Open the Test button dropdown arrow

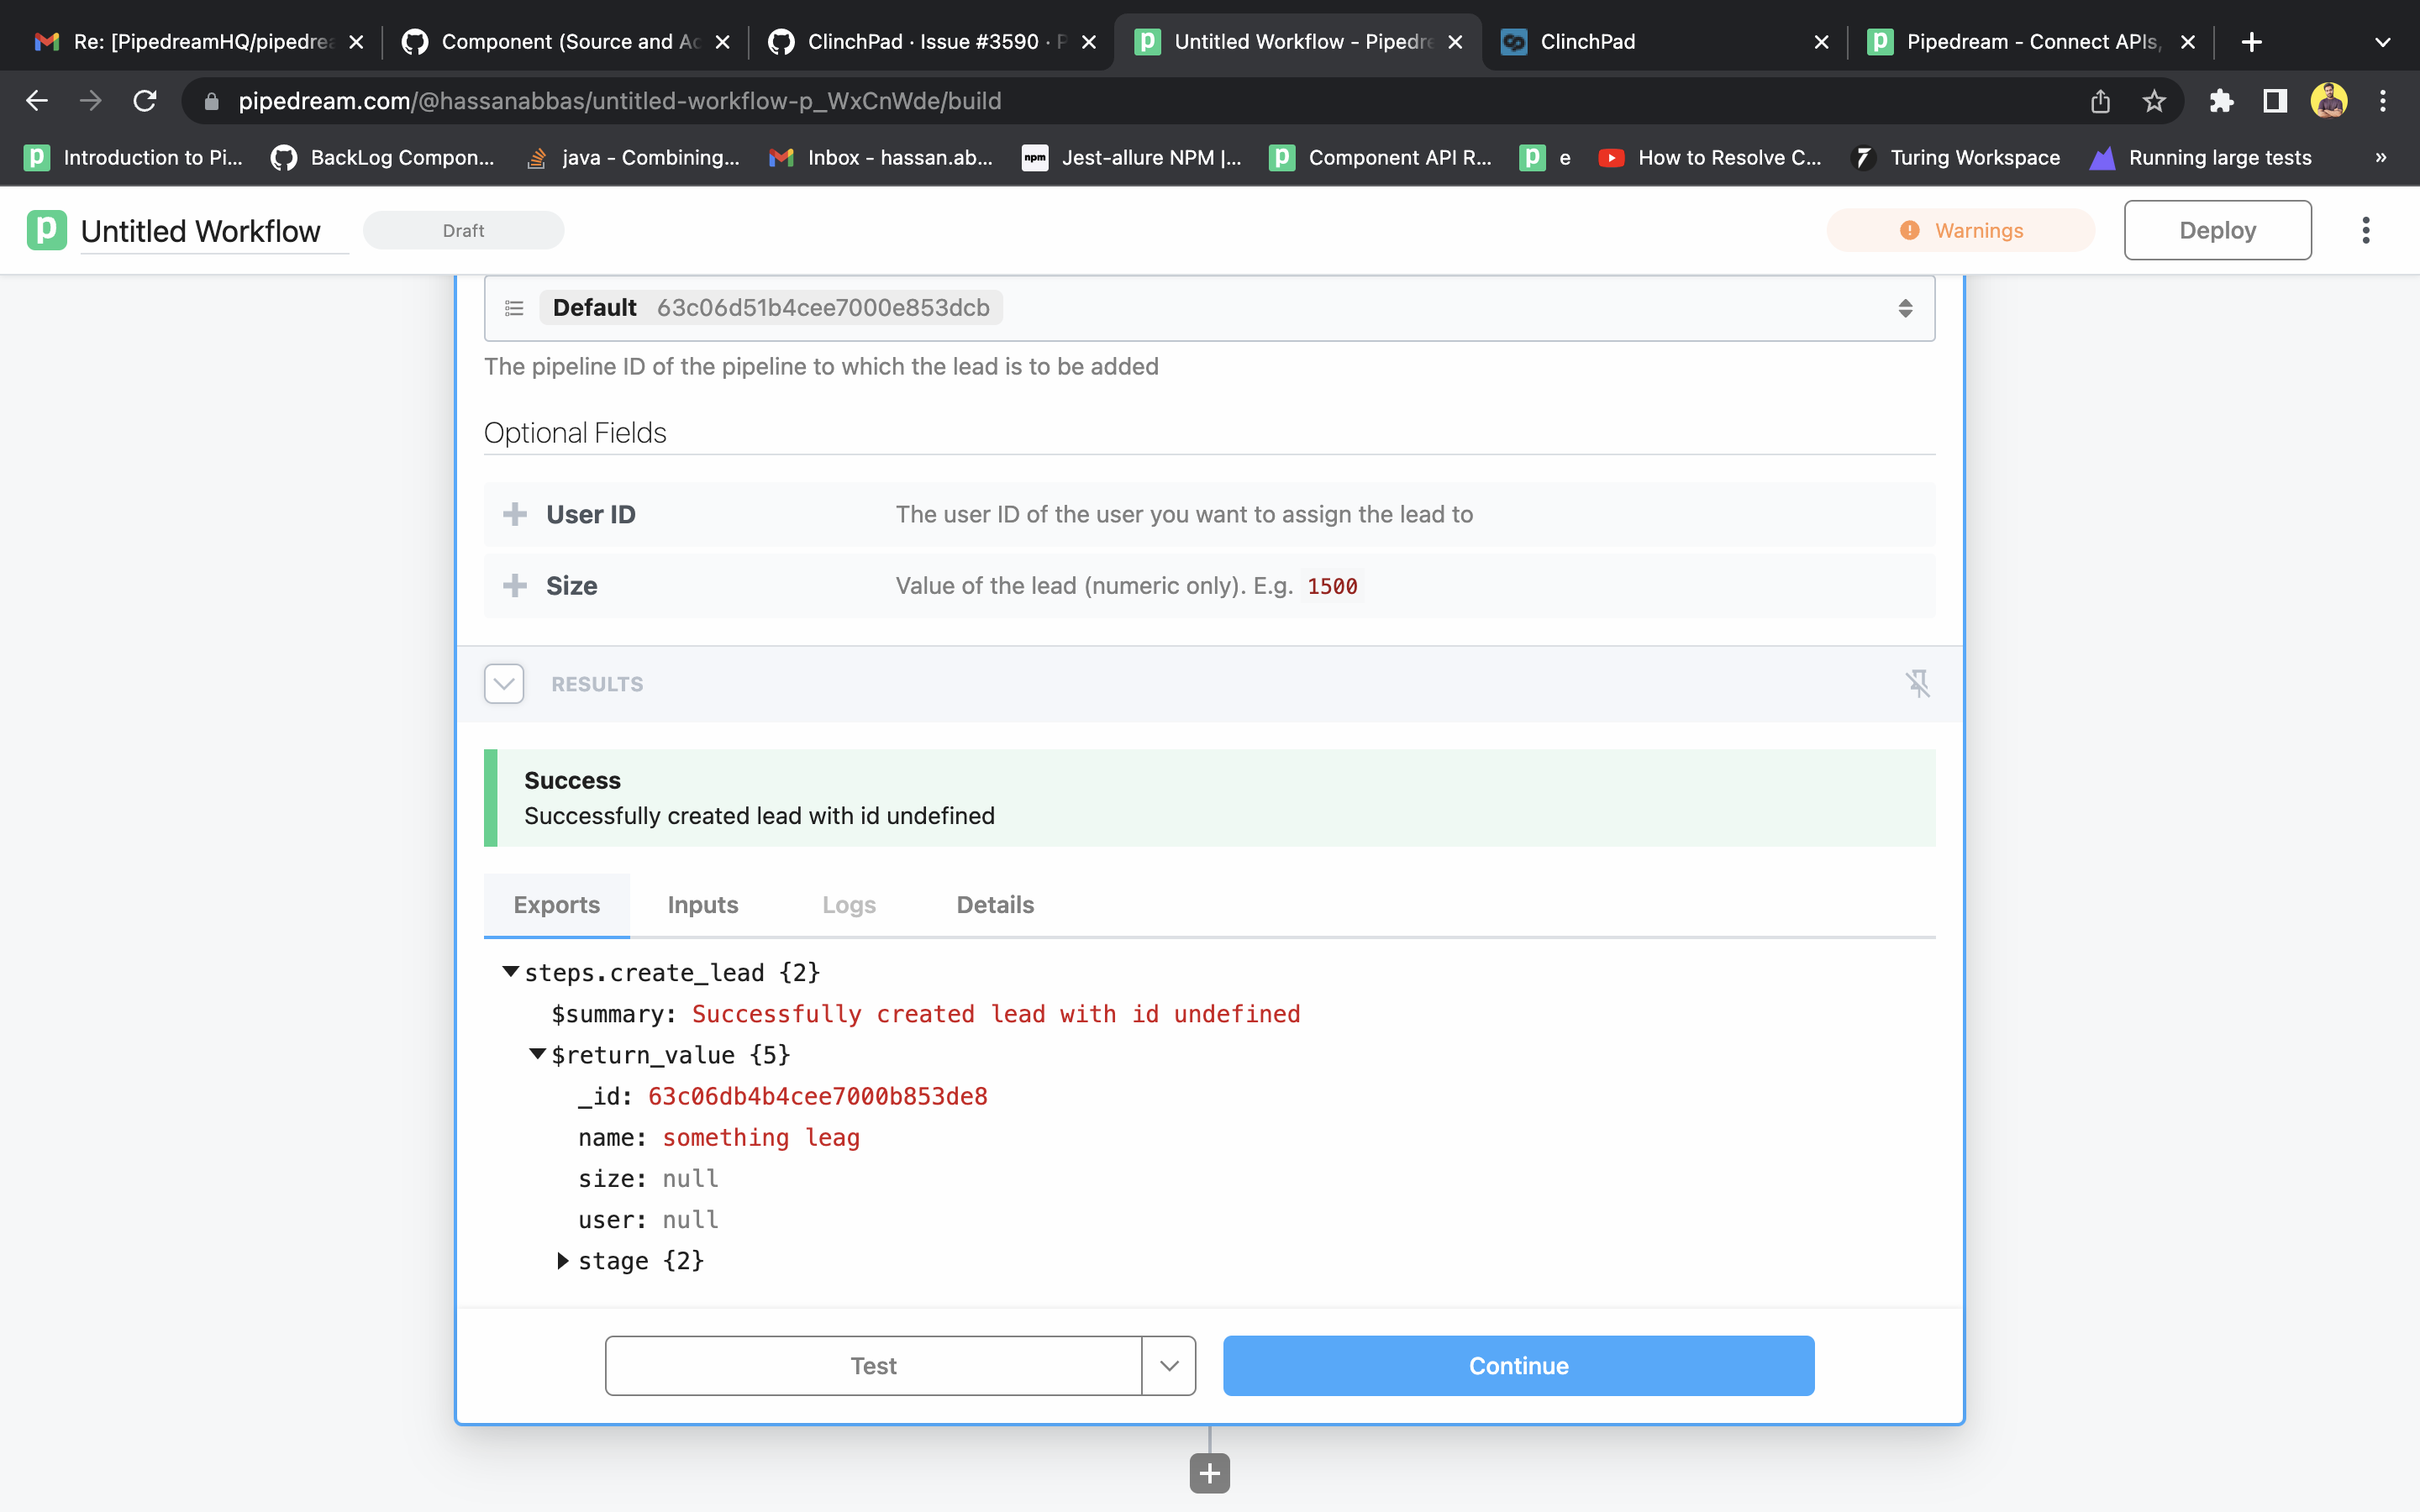(x=1167, y=1365)
